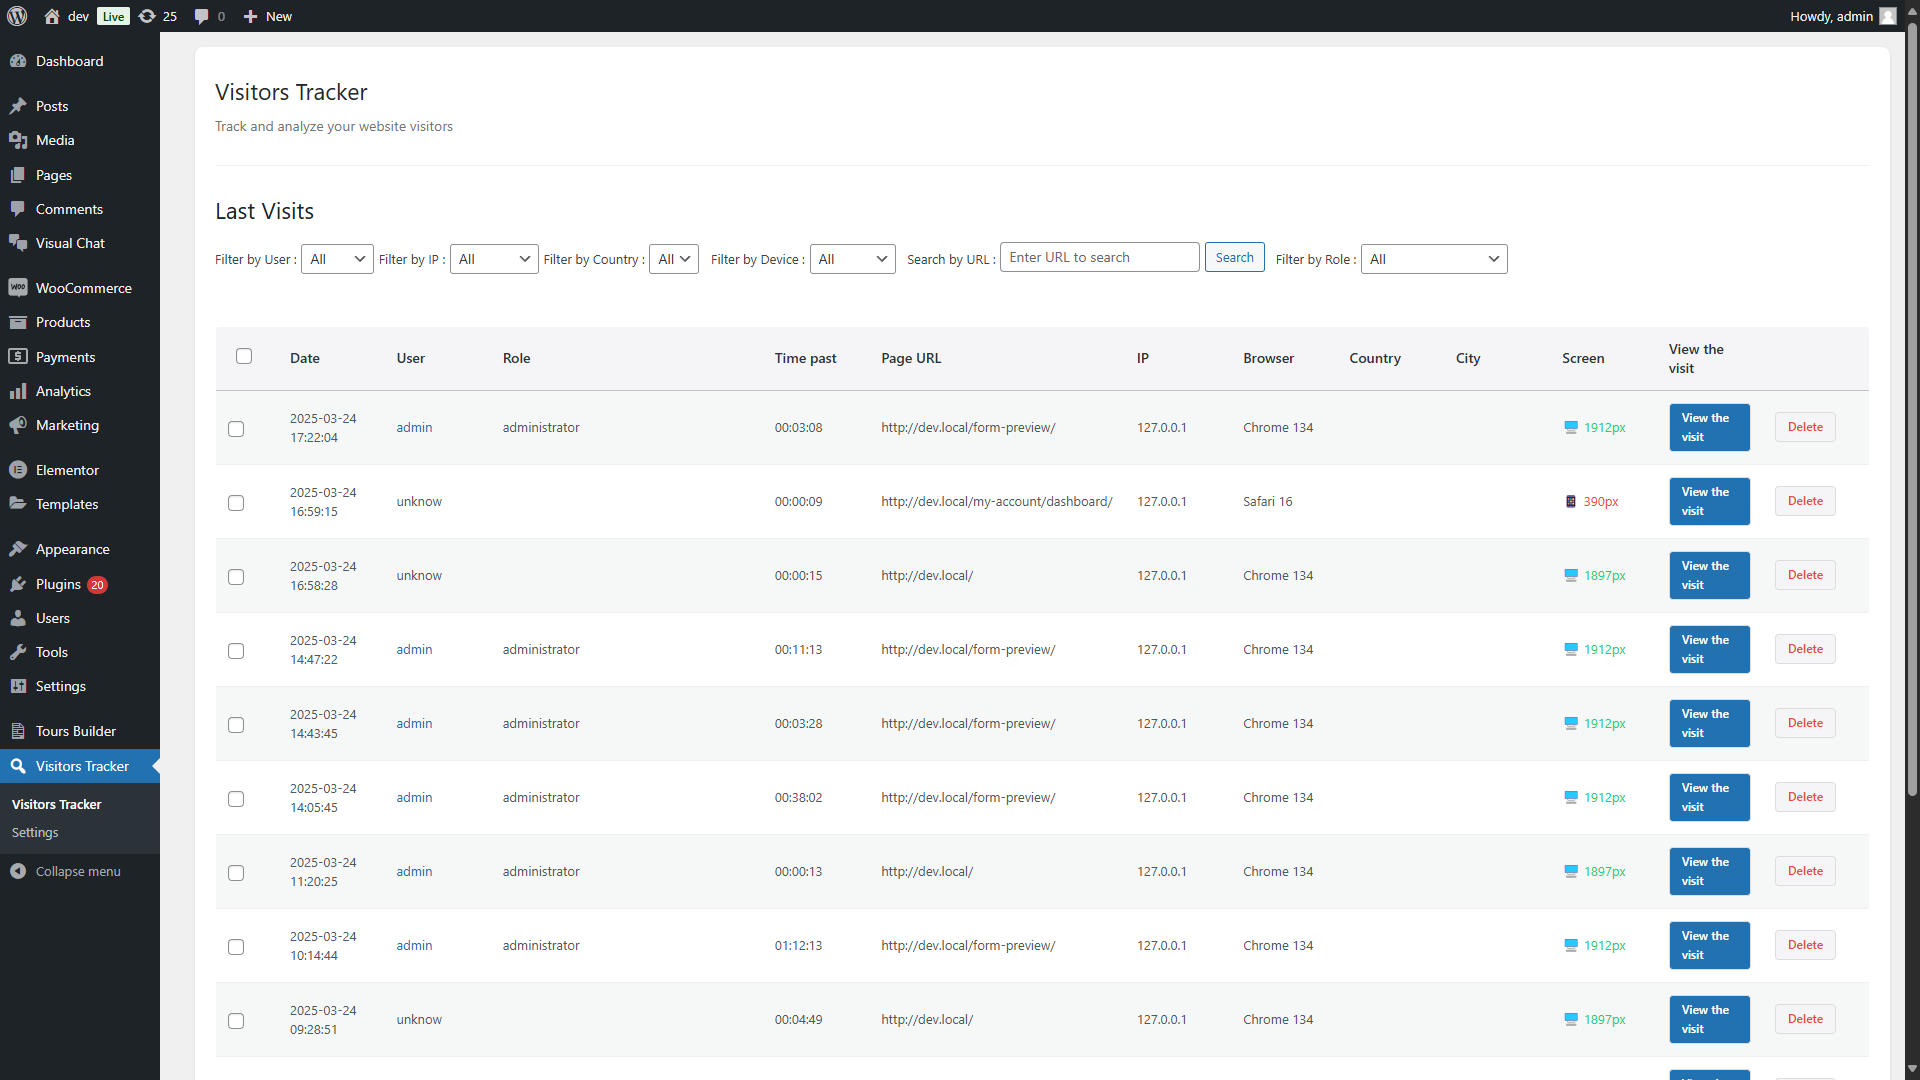Click the admin avatar icon at top right
1920x1080 pixels.
tap(1887, 16)
